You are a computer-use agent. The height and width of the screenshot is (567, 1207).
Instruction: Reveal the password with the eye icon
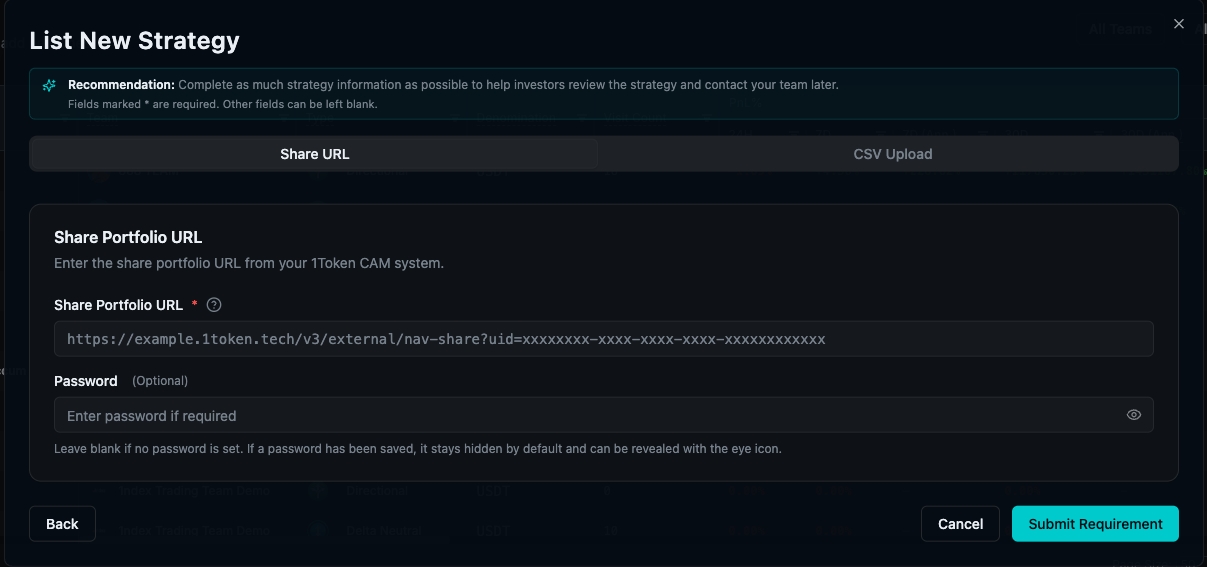pos(1133,415)
